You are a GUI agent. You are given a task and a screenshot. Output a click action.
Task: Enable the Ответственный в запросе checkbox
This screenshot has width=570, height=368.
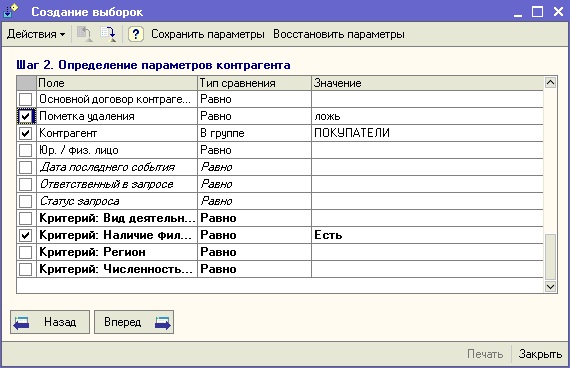[x=25, y=184]
